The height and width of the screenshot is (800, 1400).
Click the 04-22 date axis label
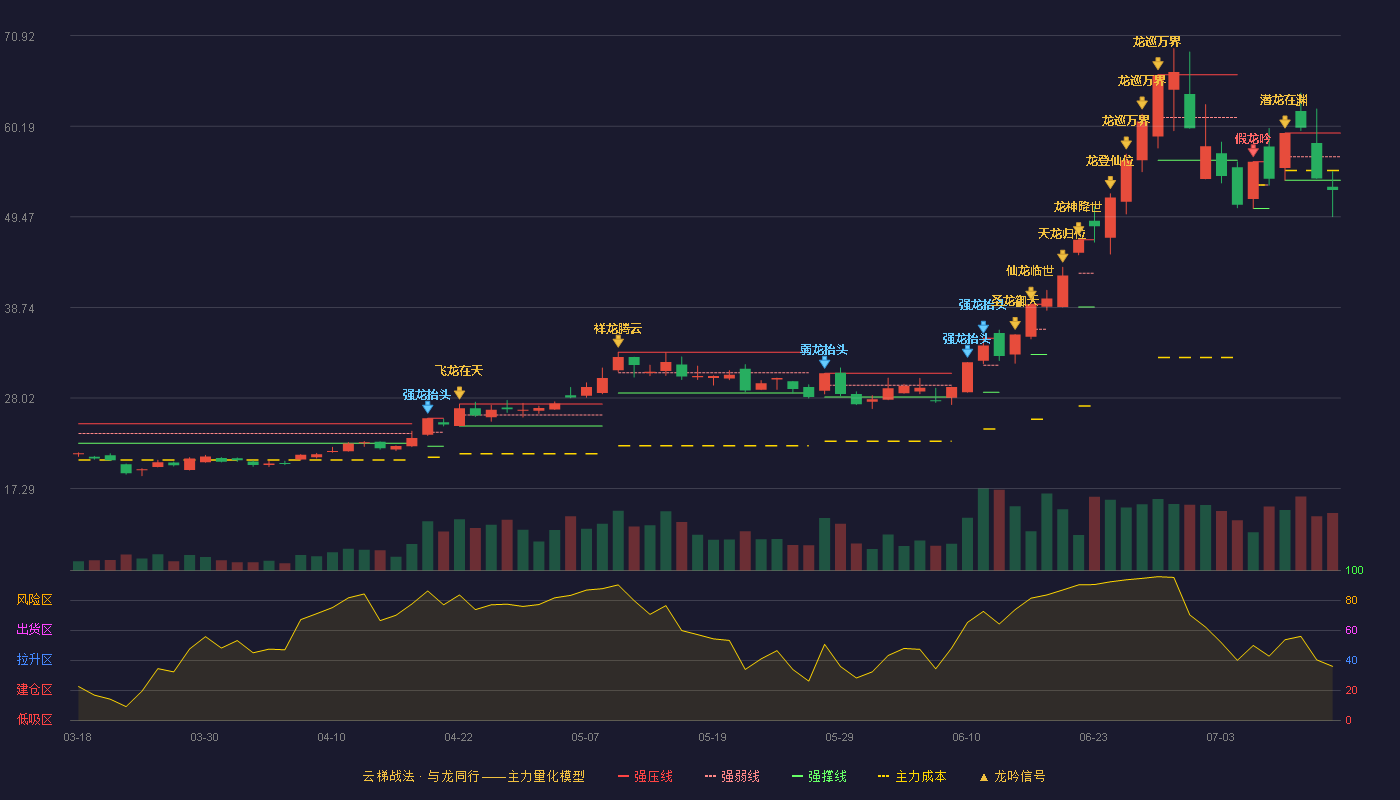[x=458, y=737]
